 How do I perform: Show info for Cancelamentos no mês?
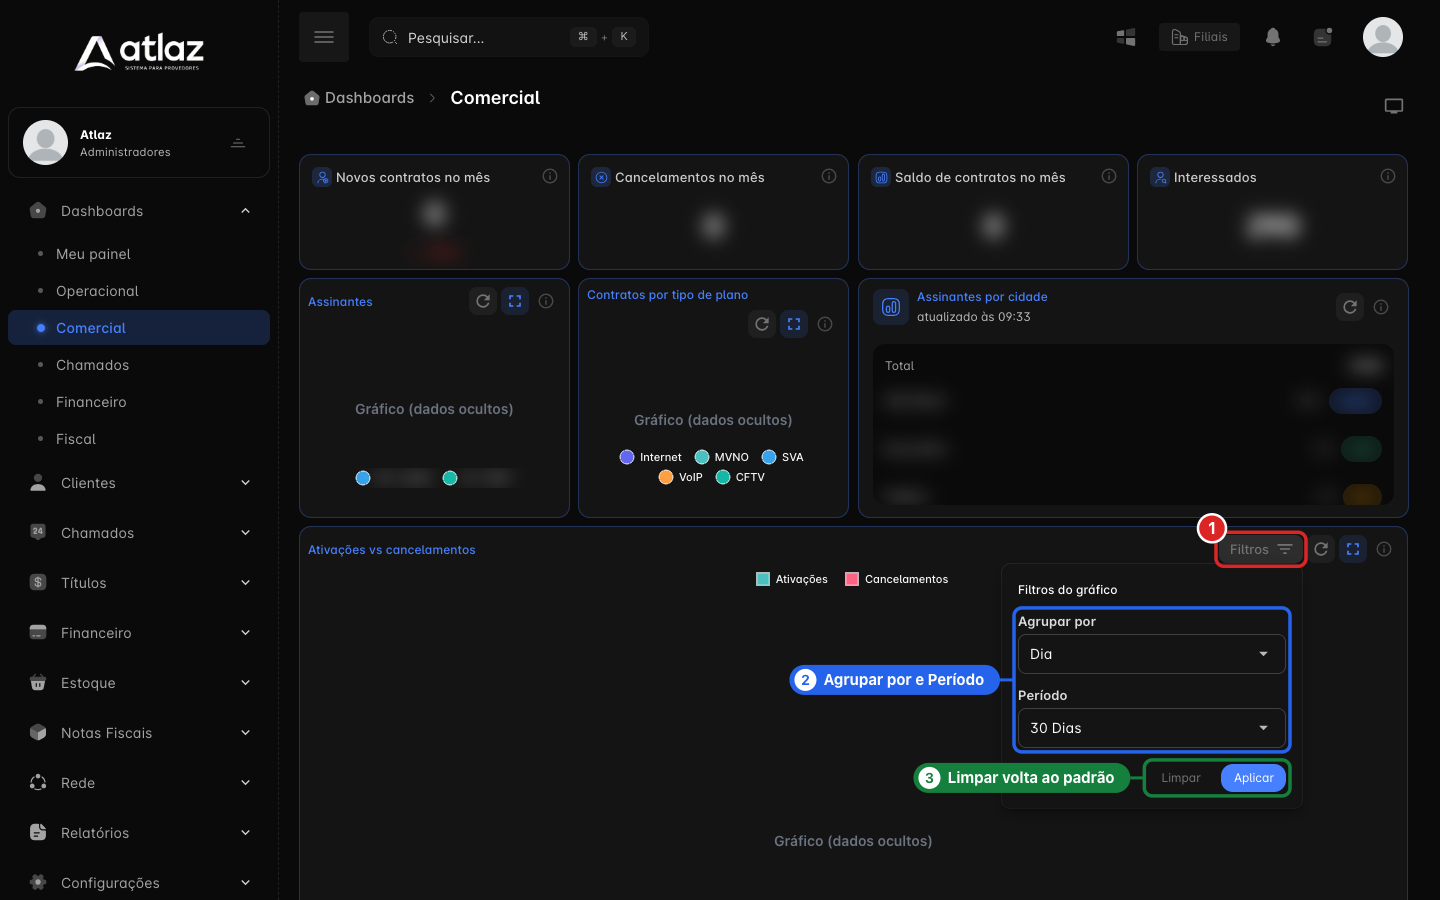click(829, 176)
